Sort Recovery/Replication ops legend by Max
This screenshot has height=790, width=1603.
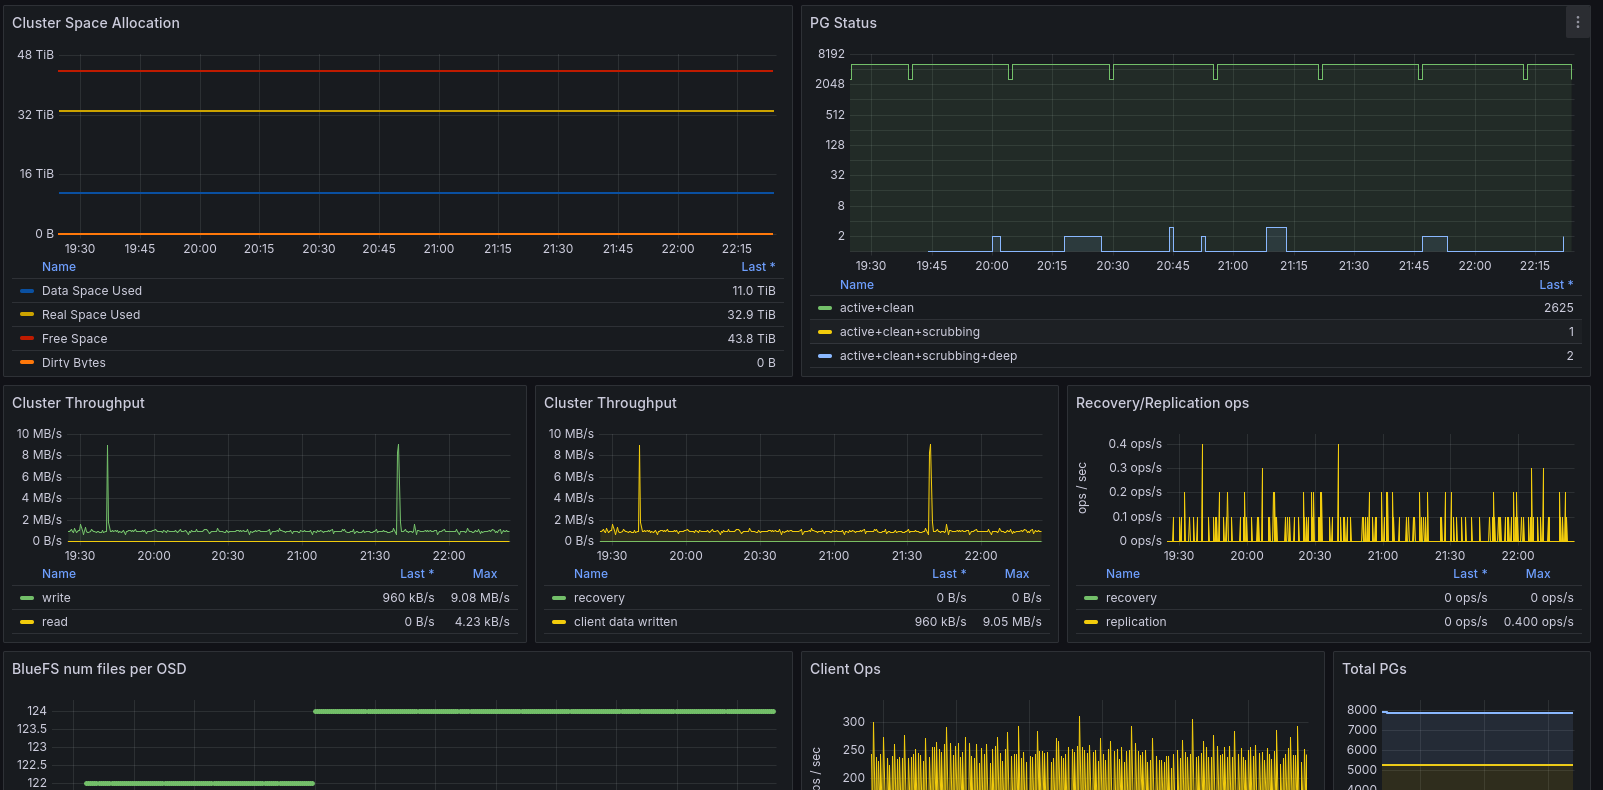(x=1537, y=574)
